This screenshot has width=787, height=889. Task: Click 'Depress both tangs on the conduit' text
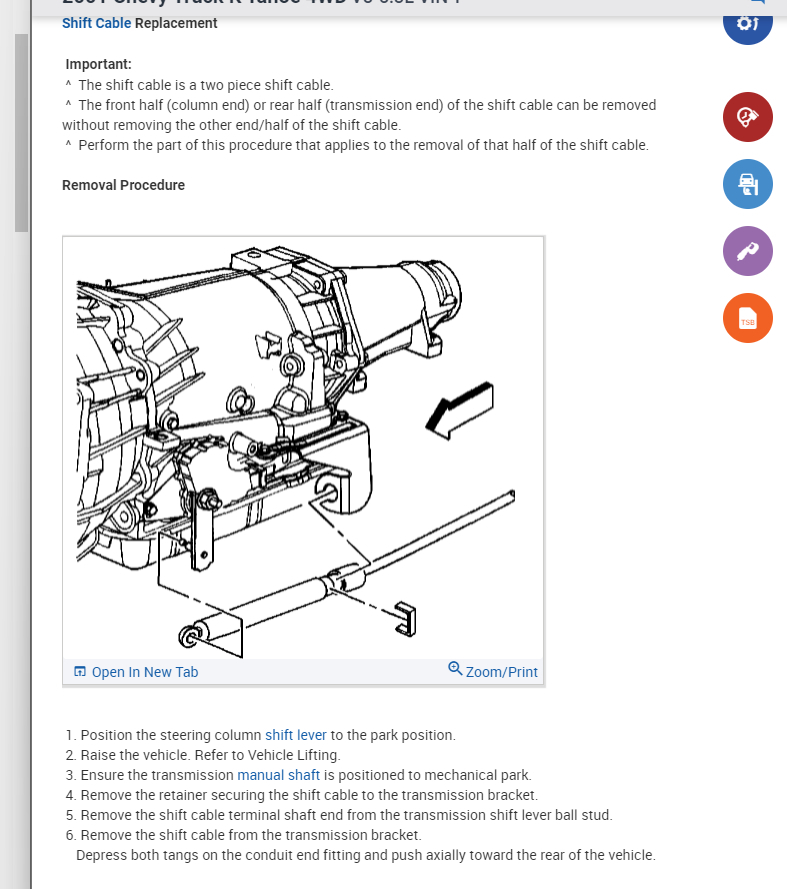point(366,855)
